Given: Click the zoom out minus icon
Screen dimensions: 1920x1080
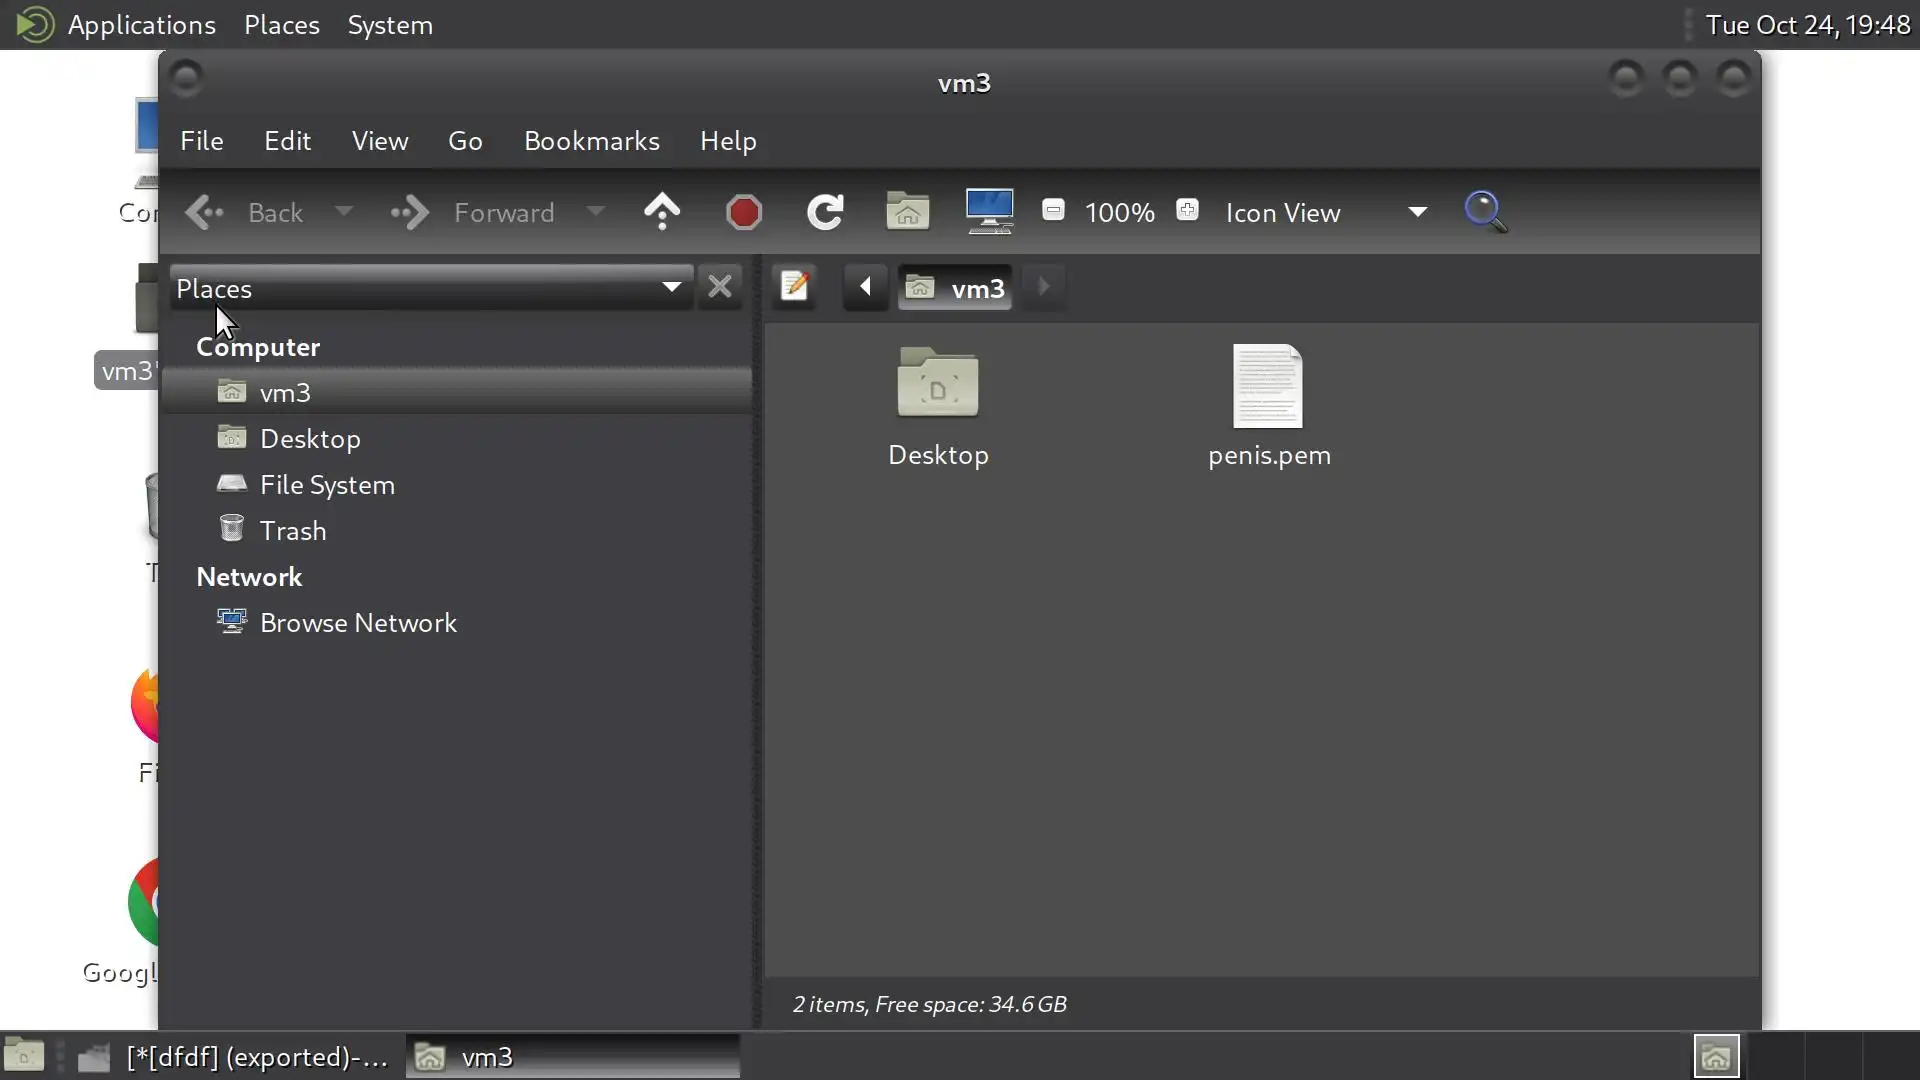Looking at the screenshot, I should (1053, 210).
